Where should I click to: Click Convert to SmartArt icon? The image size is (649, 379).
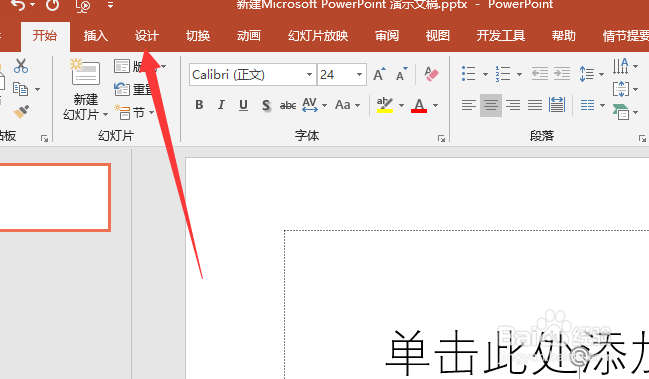(620, 112)
